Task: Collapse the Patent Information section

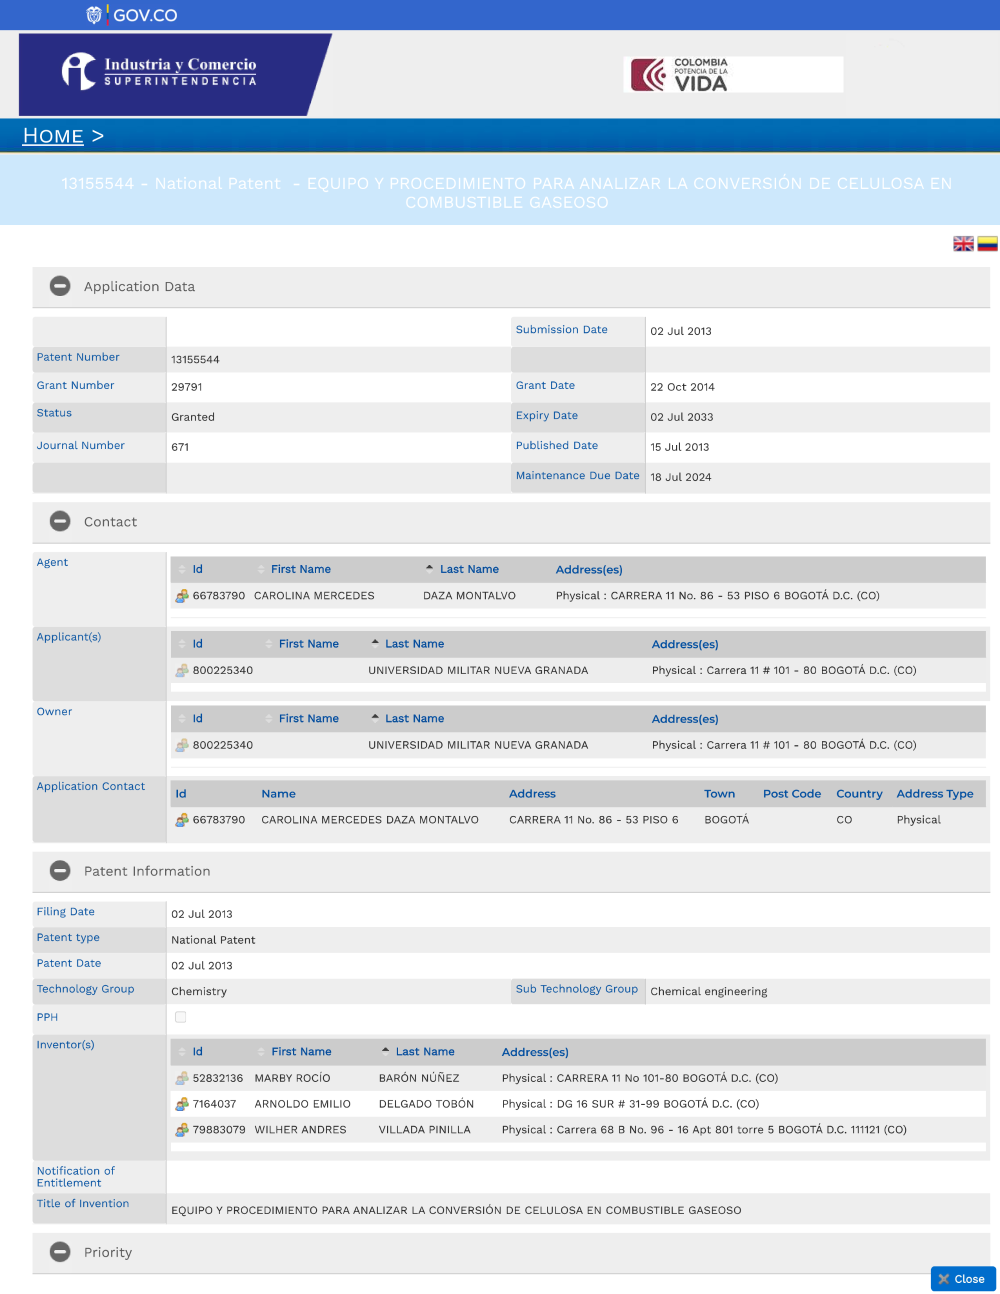Action: (60, 871)
